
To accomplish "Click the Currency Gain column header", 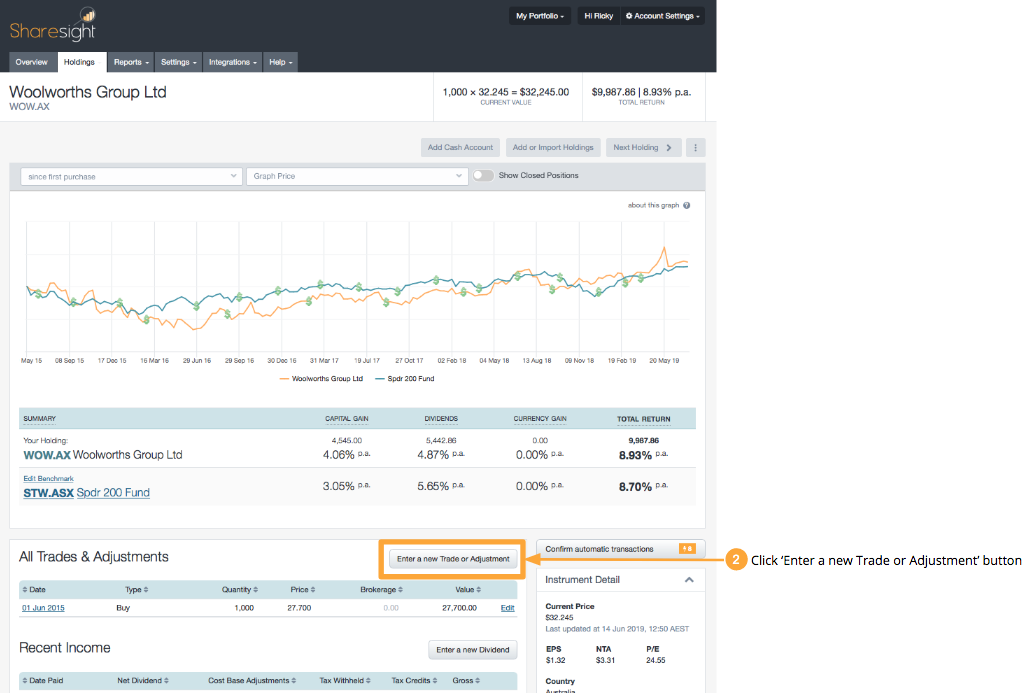I will tap(540, 418).
